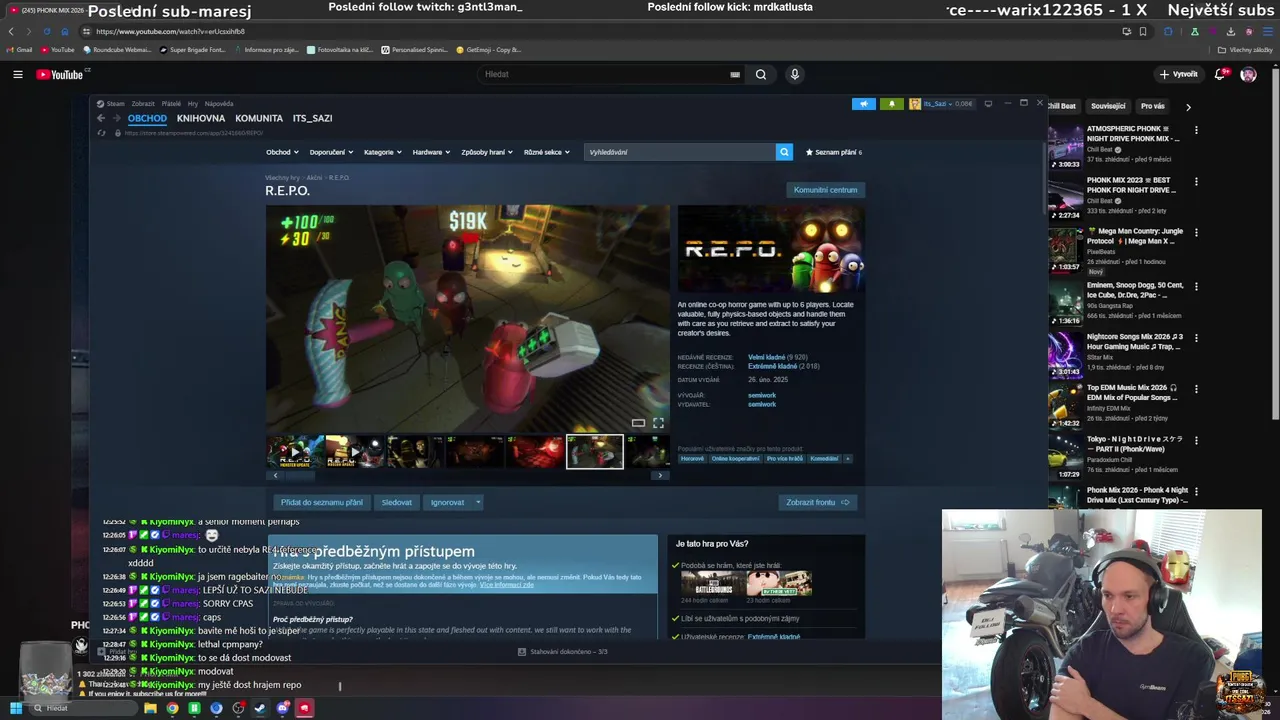Expand the Různé sekce dropdown
This screenshot has width=1280, height=720.
pyautogui.click(x=547, y=152)
